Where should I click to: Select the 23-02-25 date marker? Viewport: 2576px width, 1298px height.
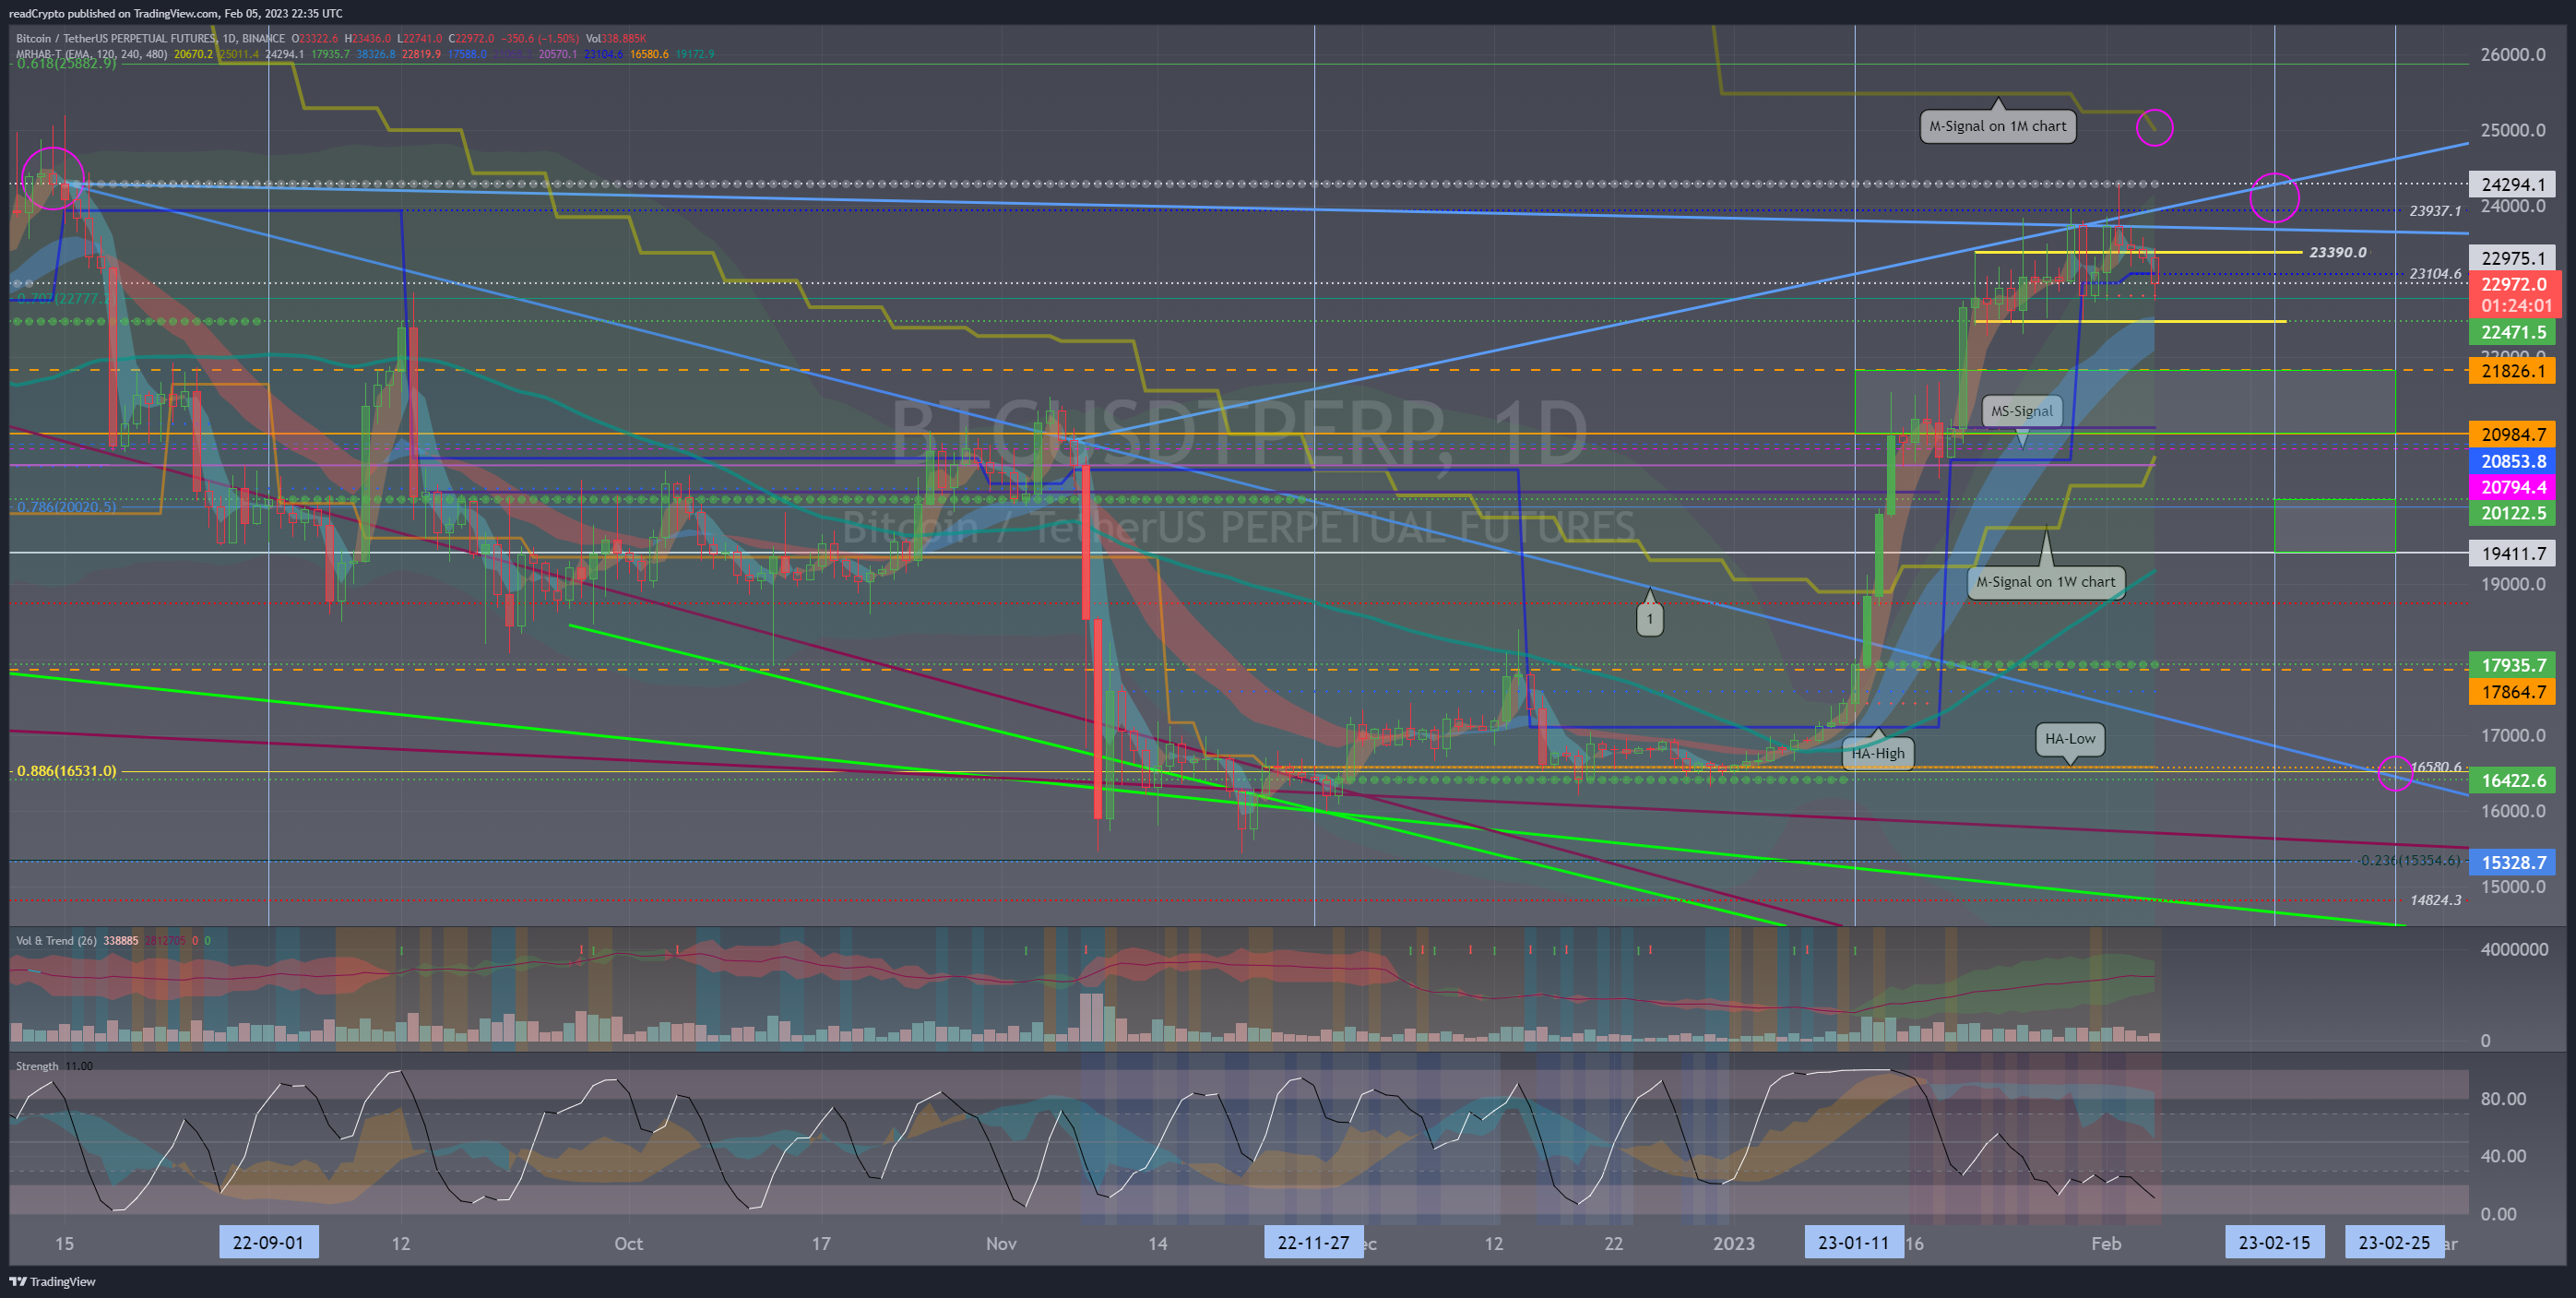[x=2394, y=1242]
